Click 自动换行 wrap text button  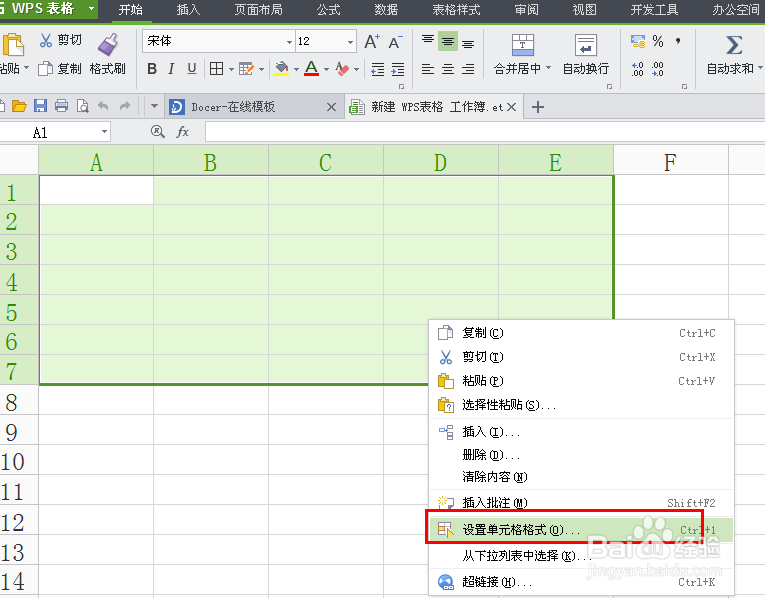[585, 55]
